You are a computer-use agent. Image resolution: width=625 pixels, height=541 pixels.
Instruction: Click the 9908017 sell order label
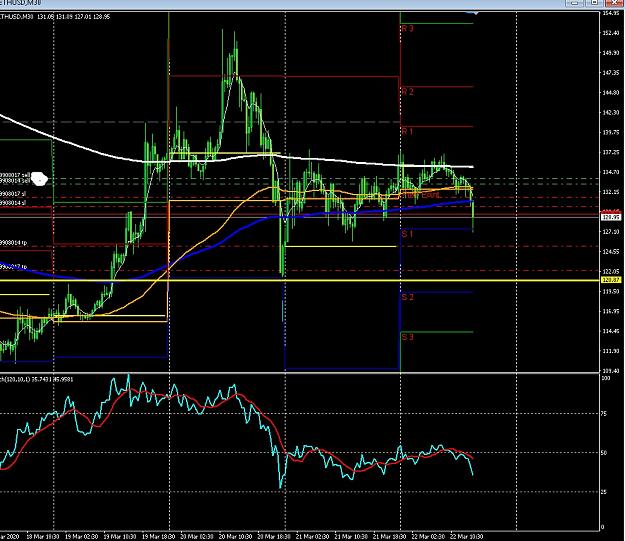pyautogui.click(x=15, y=175)
